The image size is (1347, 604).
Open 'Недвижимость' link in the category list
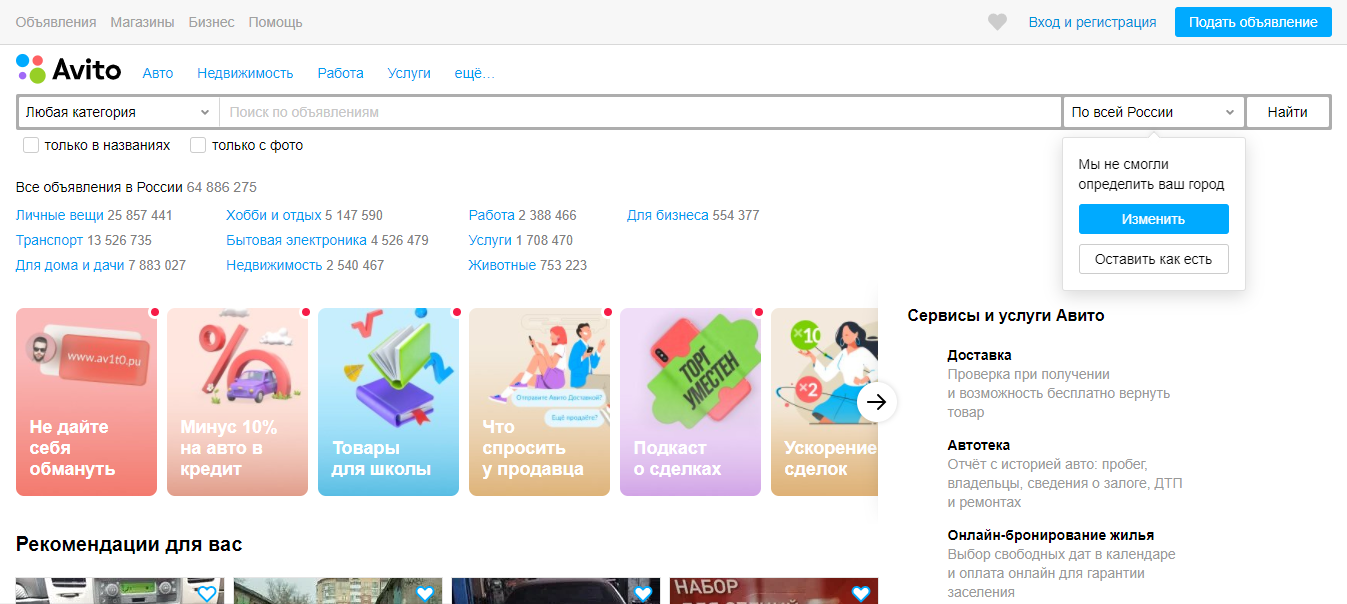point(274,265)
